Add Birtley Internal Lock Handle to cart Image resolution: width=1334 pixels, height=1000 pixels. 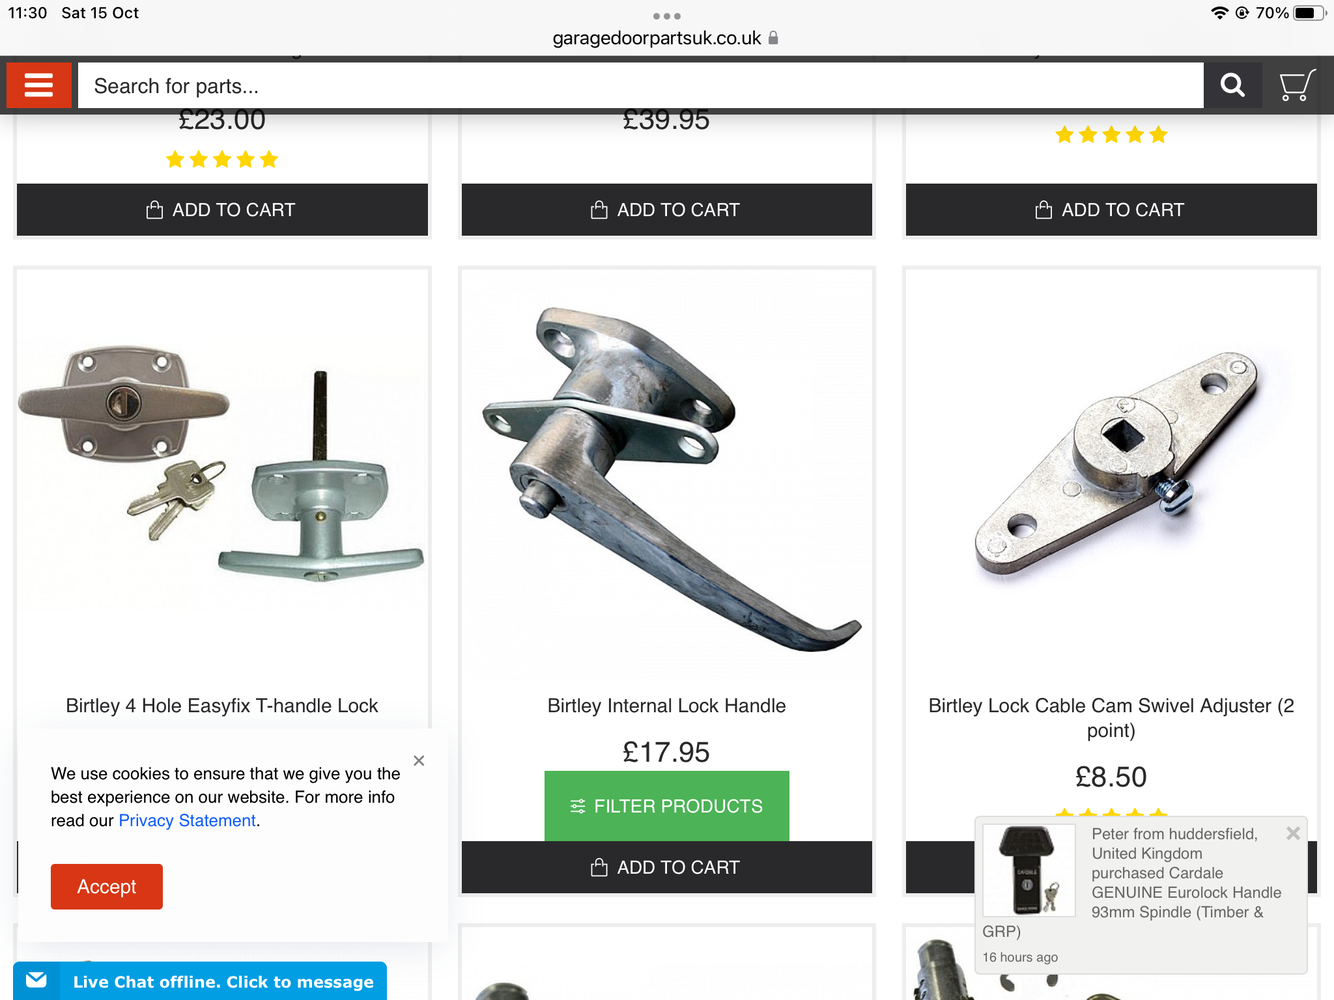(x=667, y=867)
